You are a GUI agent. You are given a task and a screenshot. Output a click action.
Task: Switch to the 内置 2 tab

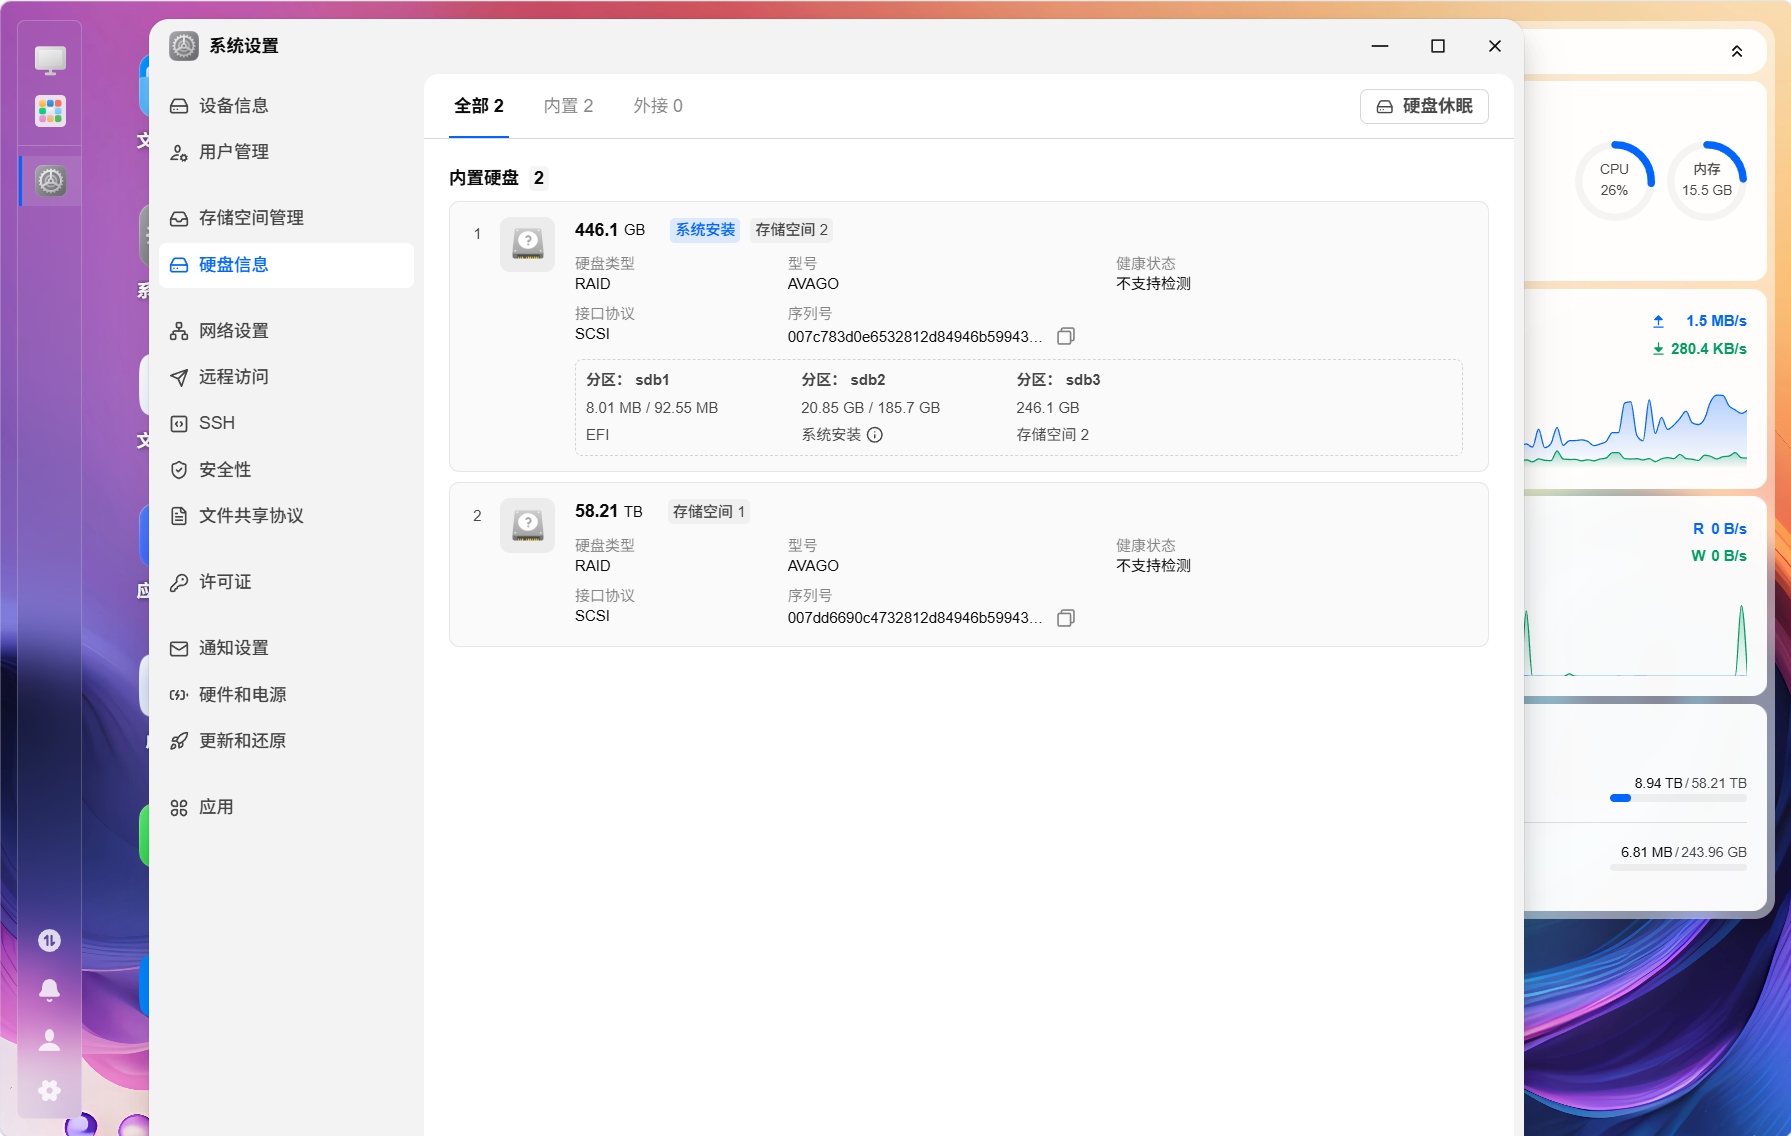click(568, 106)
